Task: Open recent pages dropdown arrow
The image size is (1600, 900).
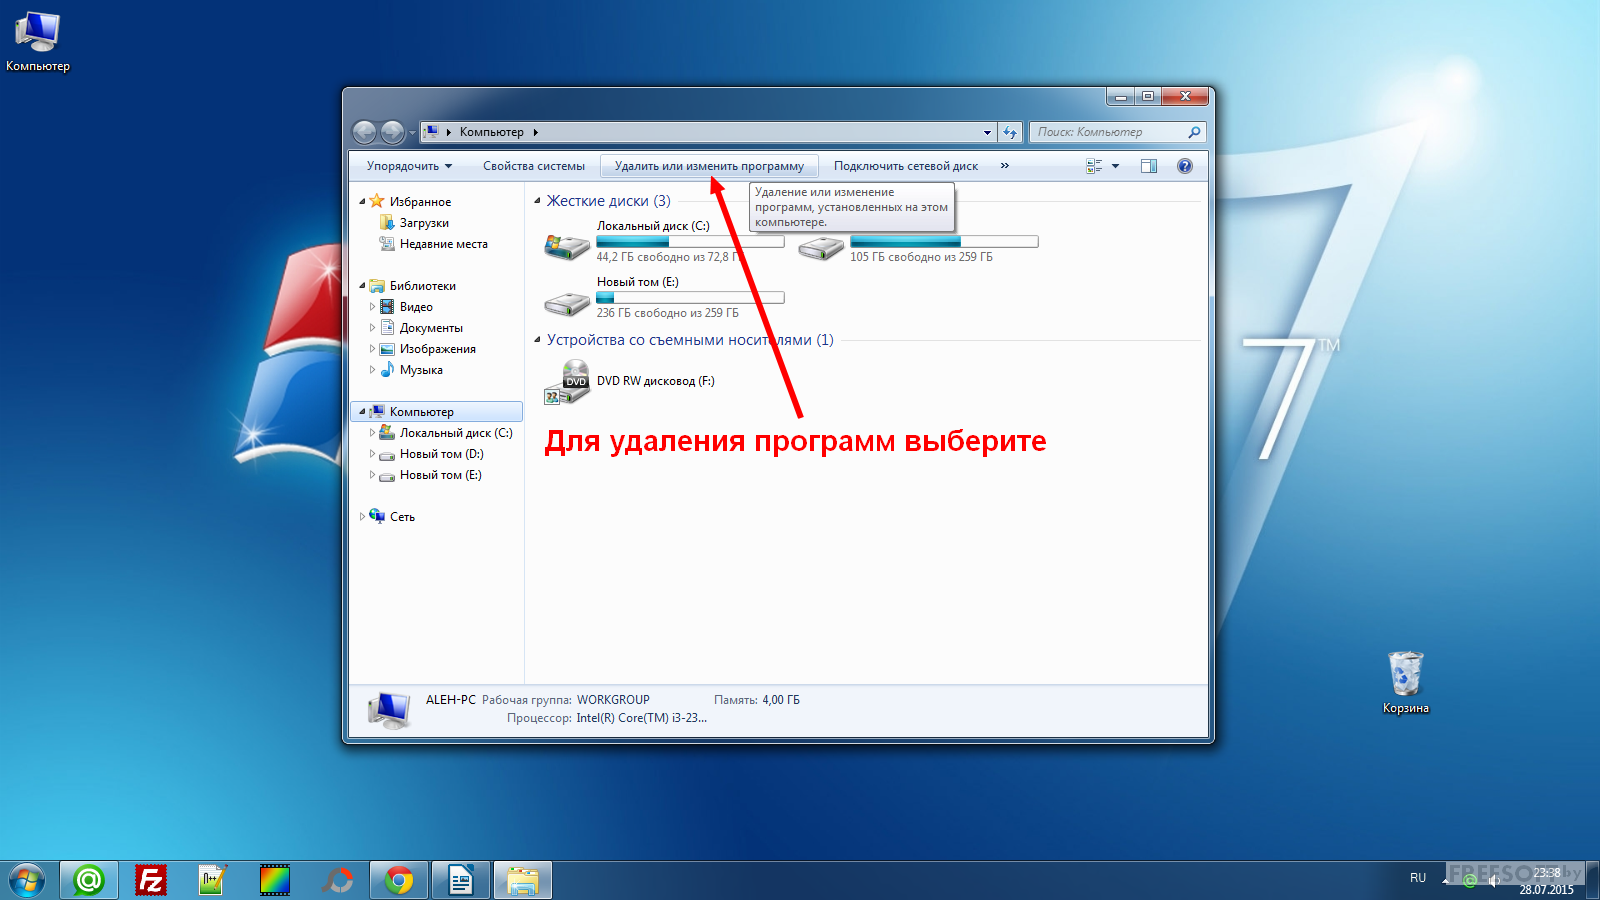Action: point(412,133)
